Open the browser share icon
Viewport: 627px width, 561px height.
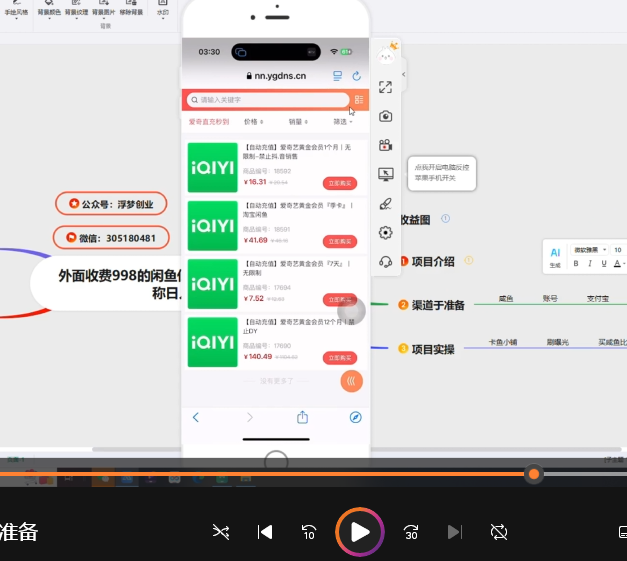pos(302,417)
